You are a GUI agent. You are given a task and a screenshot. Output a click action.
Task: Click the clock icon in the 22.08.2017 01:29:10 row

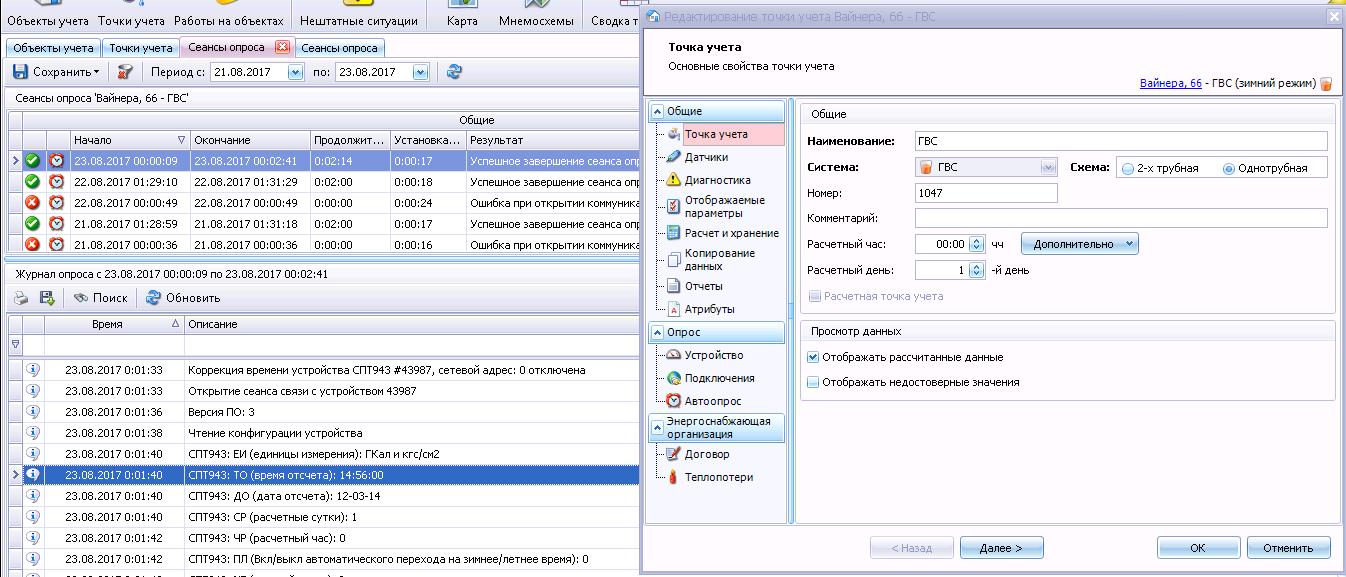click(57, 181)
